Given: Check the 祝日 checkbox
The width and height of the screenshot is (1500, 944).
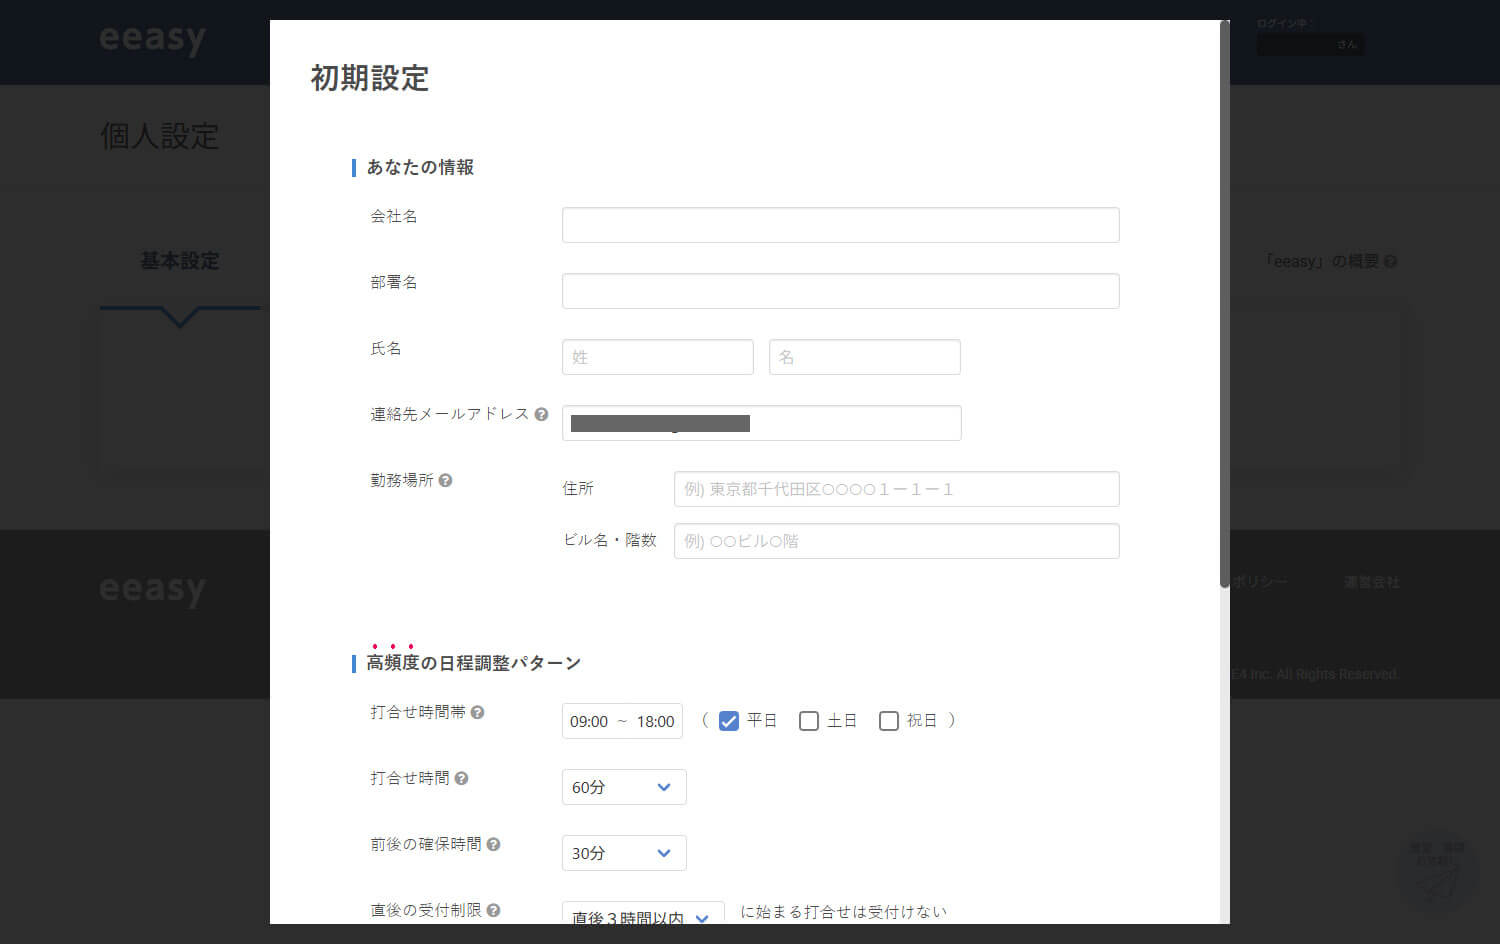Looking at the screenshot, I should click(889, 721).
